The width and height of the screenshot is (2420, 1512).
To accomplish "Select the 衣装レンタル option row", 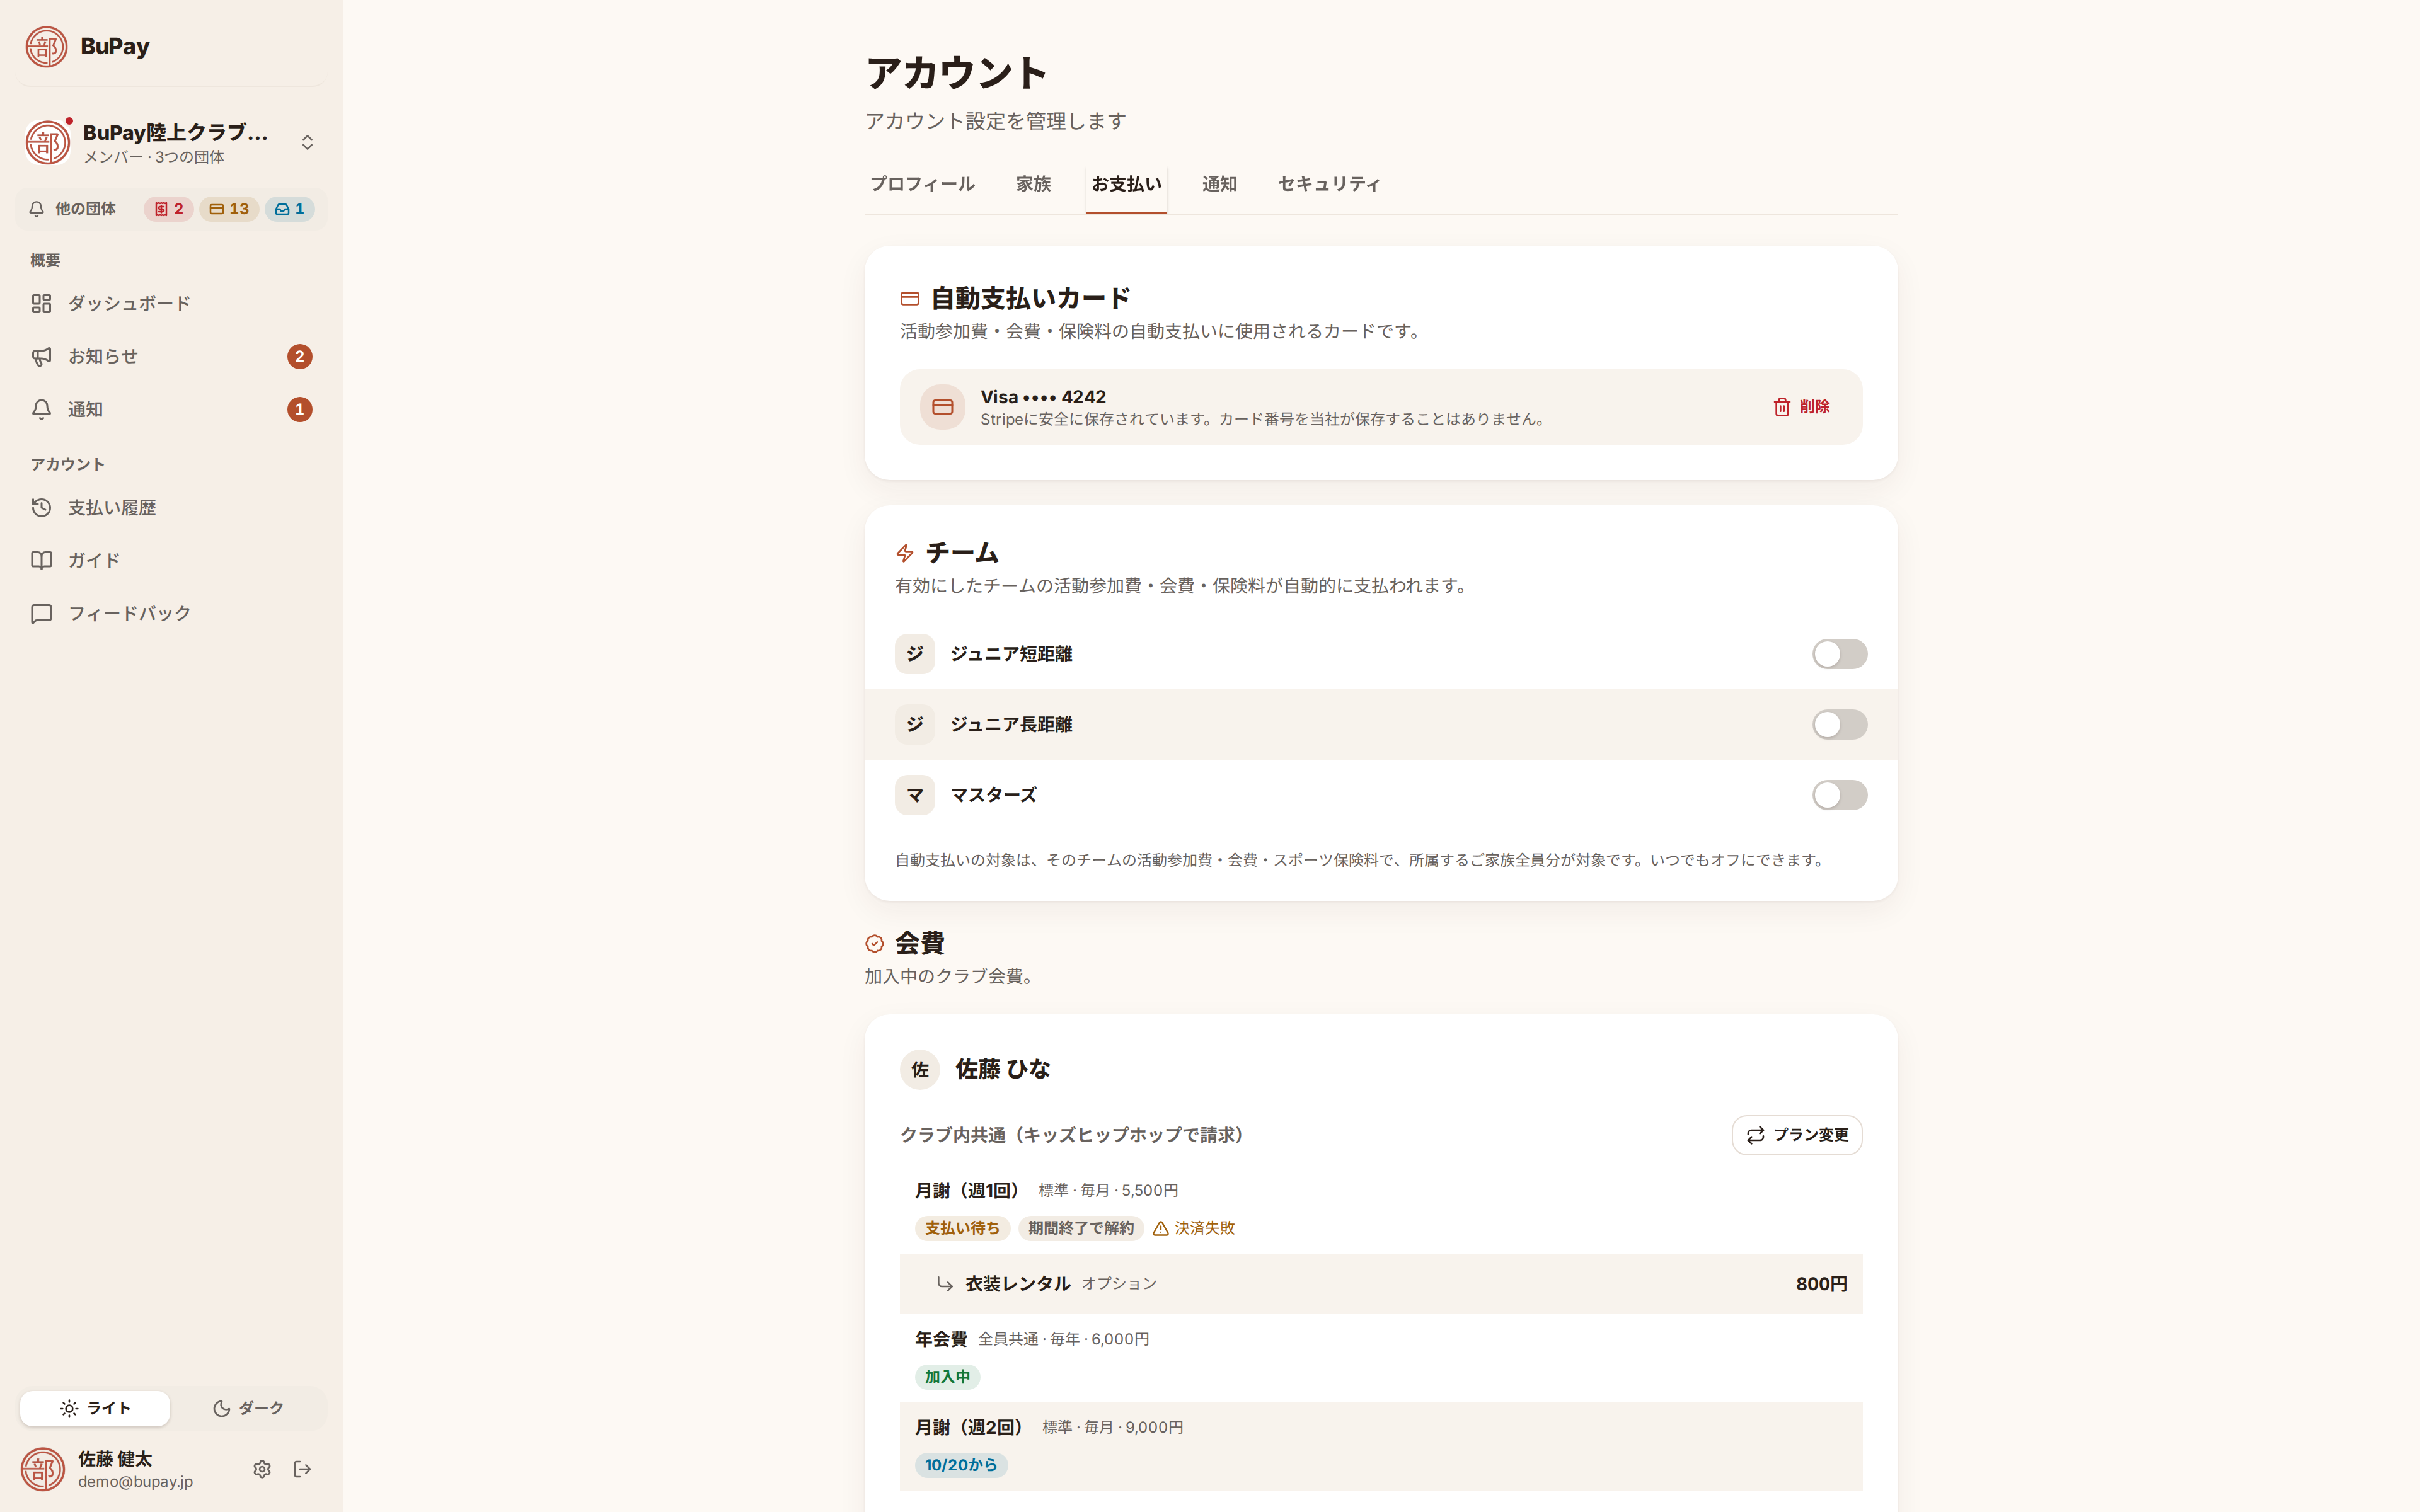I will coord(1380,1284).
